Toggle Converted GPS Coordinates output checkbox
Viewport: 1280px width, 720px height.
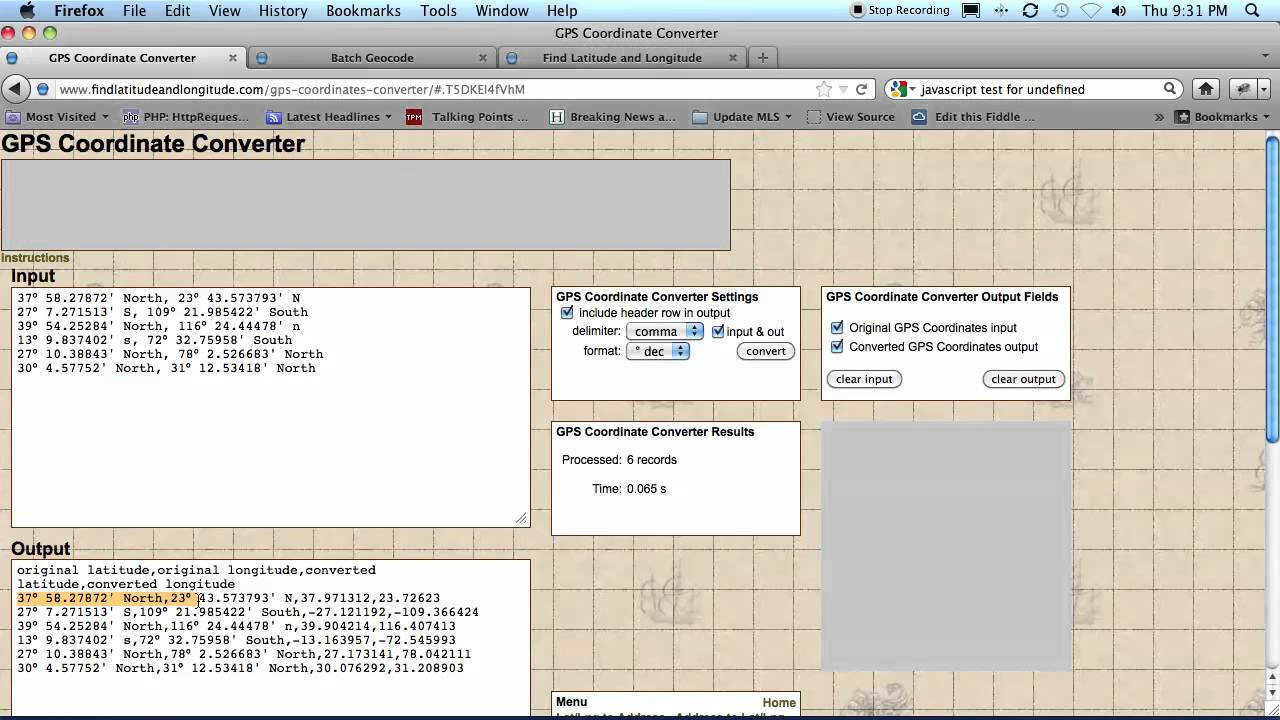(x=837, y=347)
